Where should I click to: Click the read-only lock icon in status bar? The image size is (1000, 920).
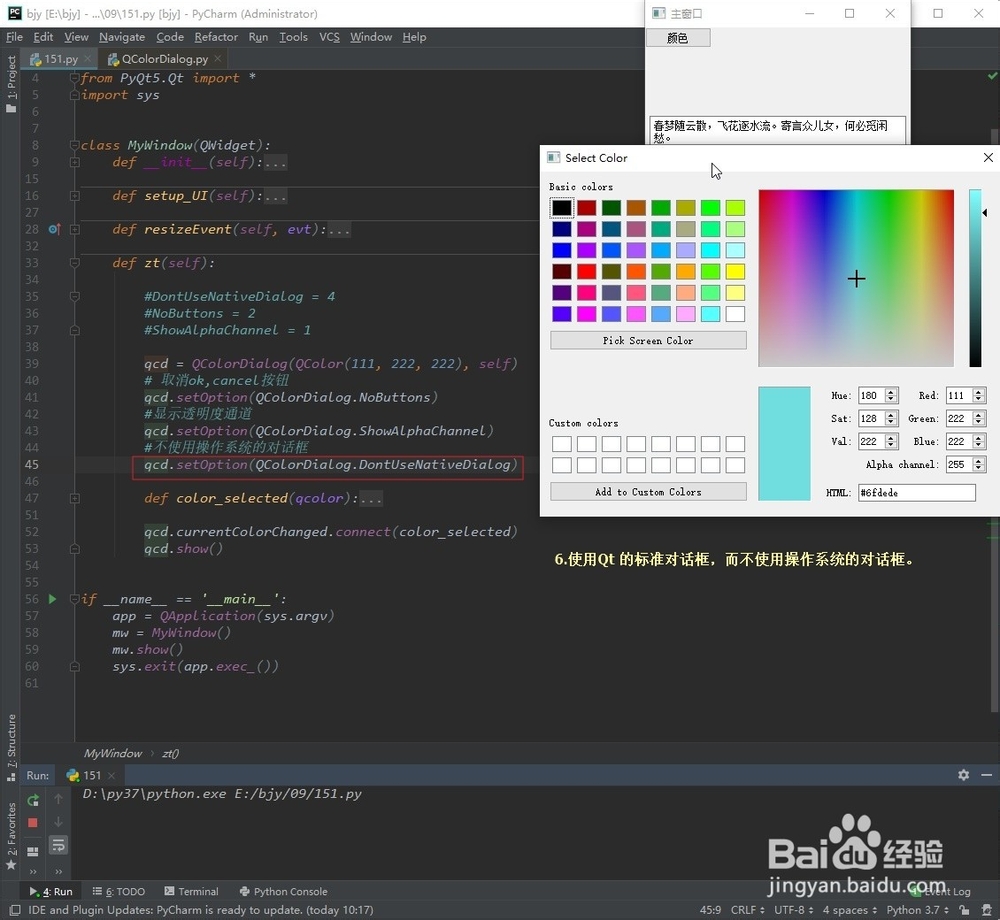click(964, 910)
